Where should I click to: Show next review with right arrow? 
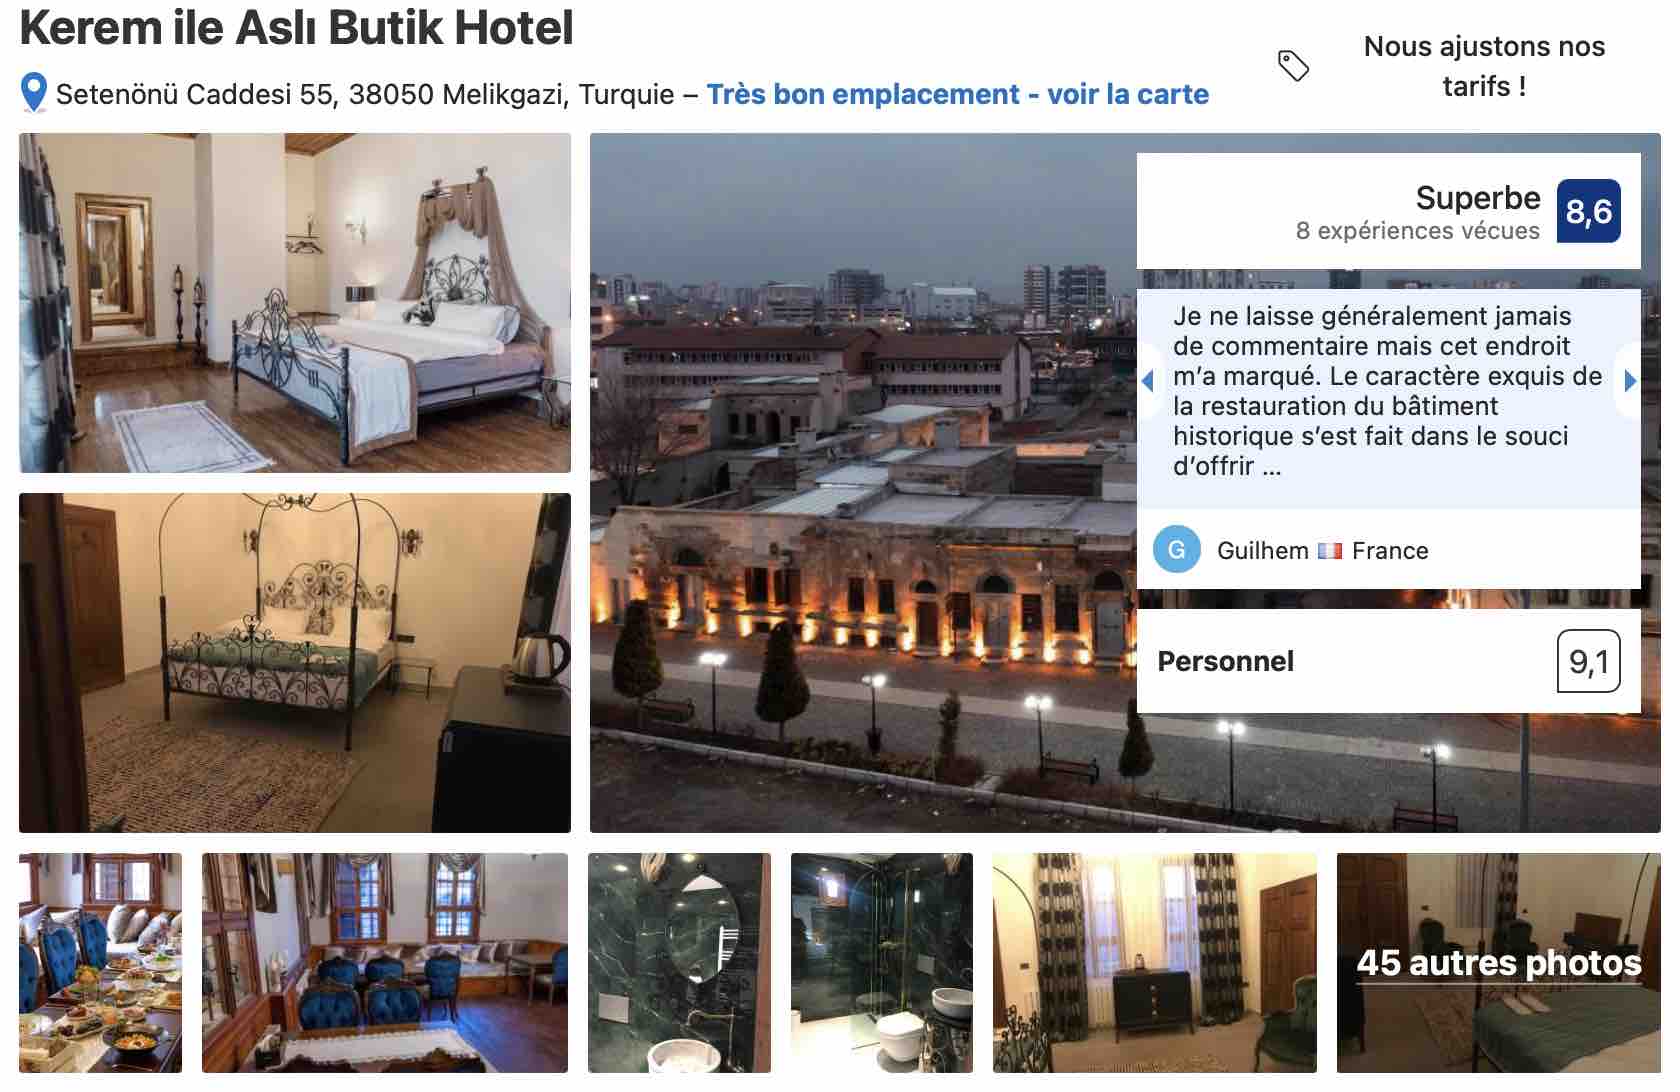[x=1630, y=380]
